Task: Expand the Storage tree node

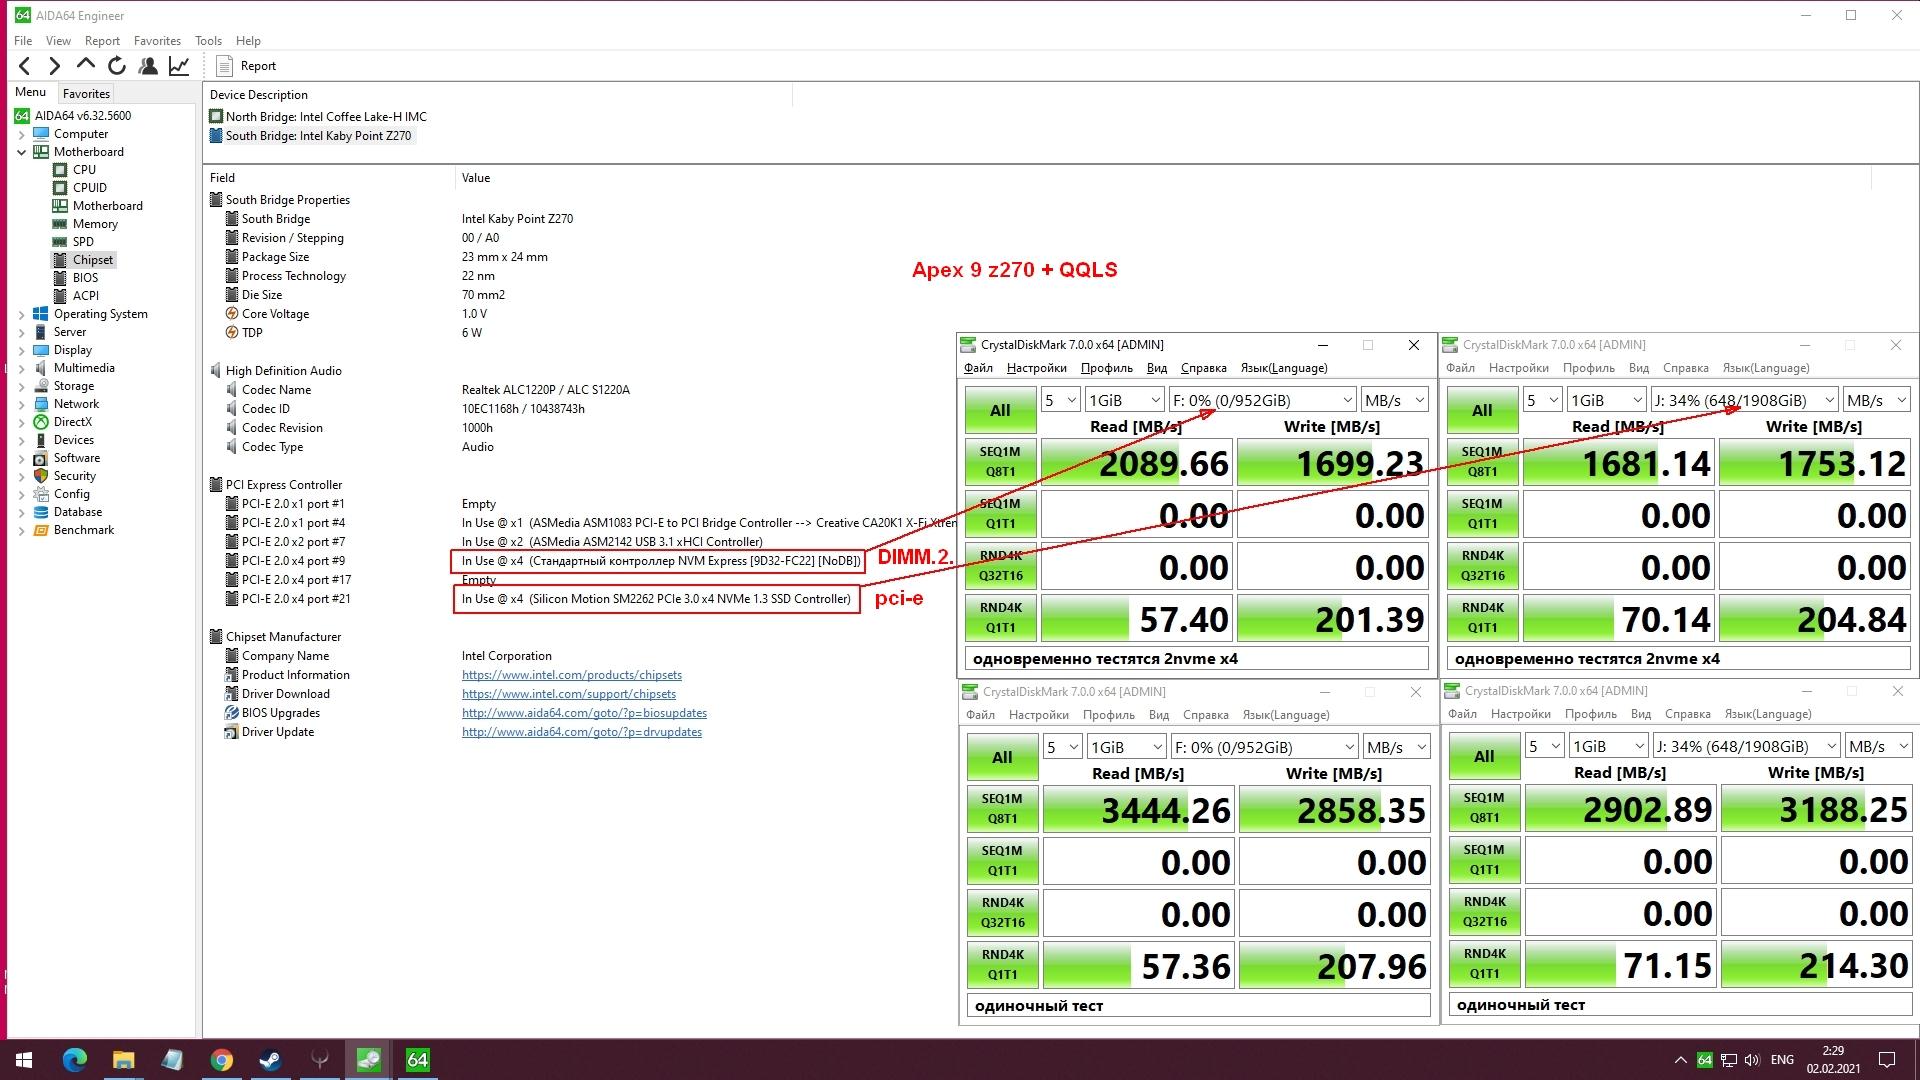Action: 22,386
